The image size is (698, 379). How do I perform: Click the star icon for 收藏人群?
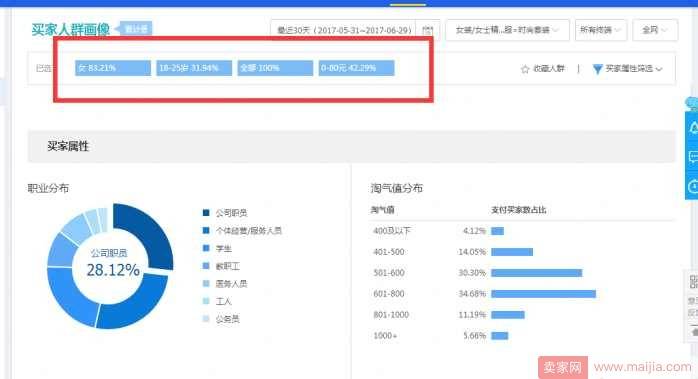point(525,69)
